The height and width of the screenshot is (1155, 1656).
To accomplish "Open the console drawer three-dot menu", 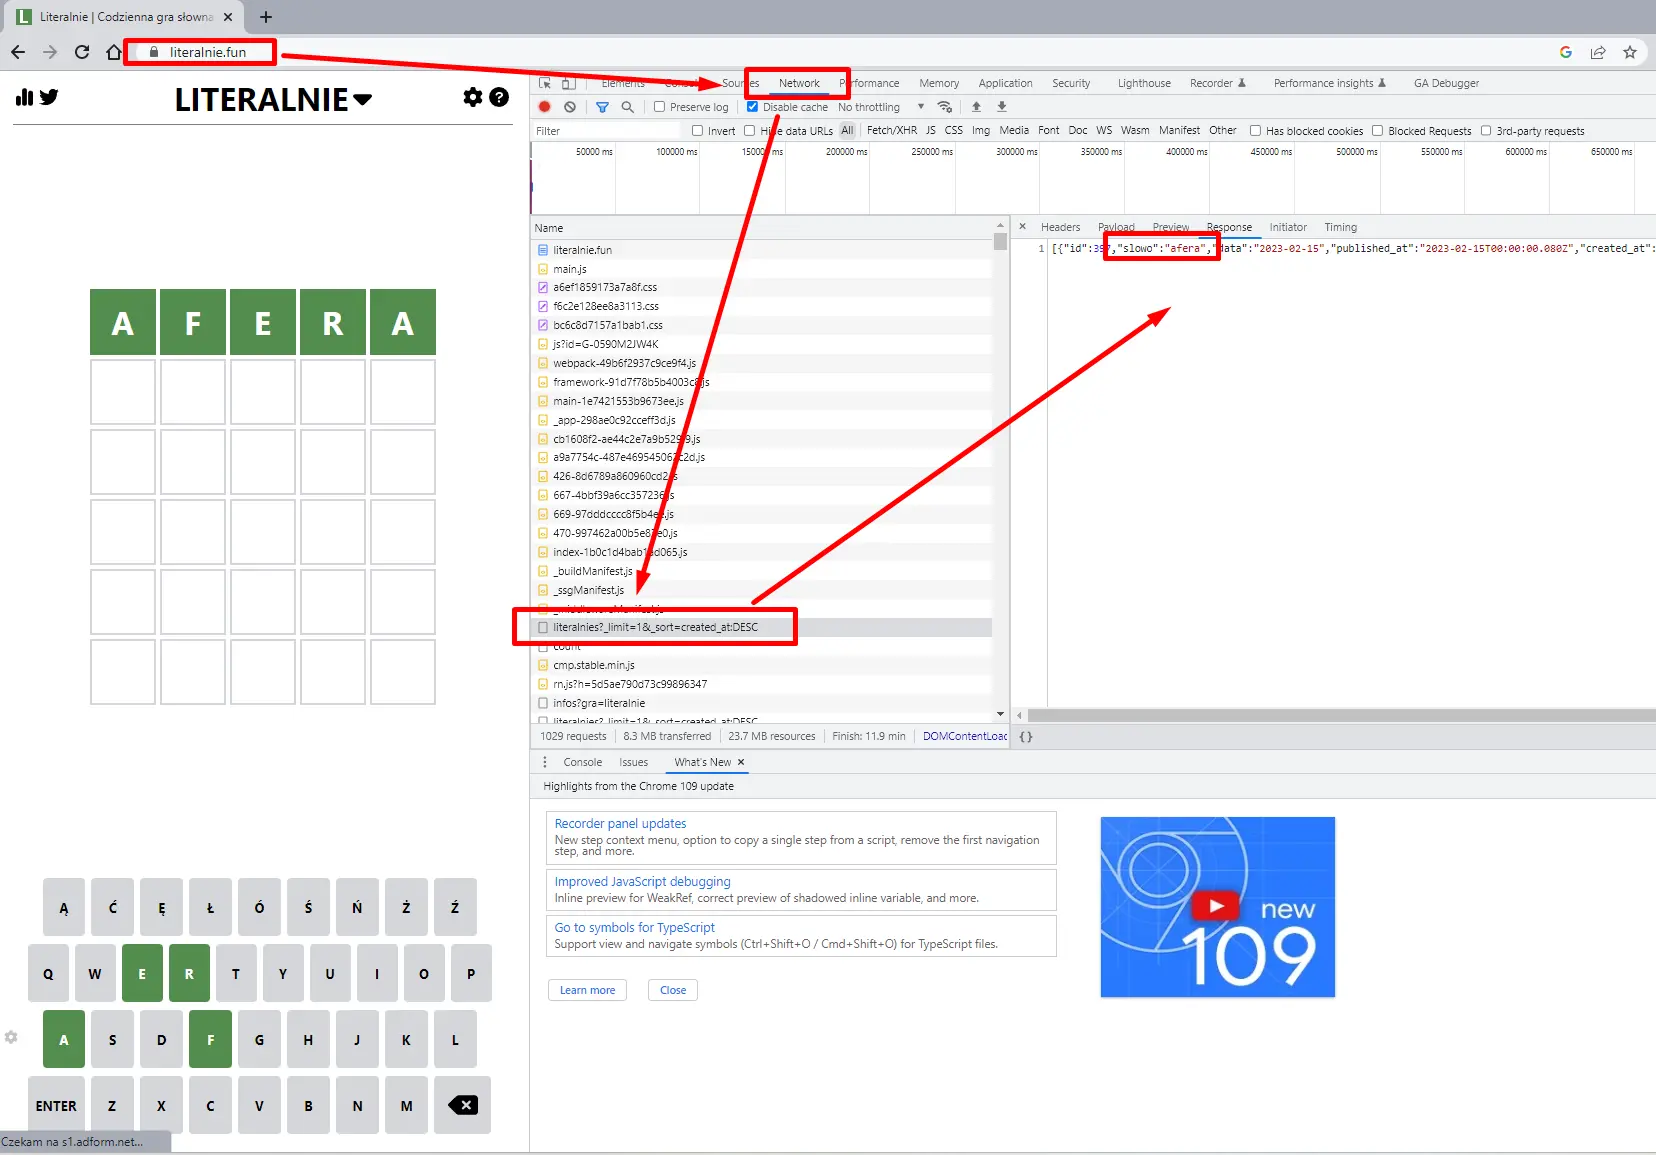I will click(545, 762).
